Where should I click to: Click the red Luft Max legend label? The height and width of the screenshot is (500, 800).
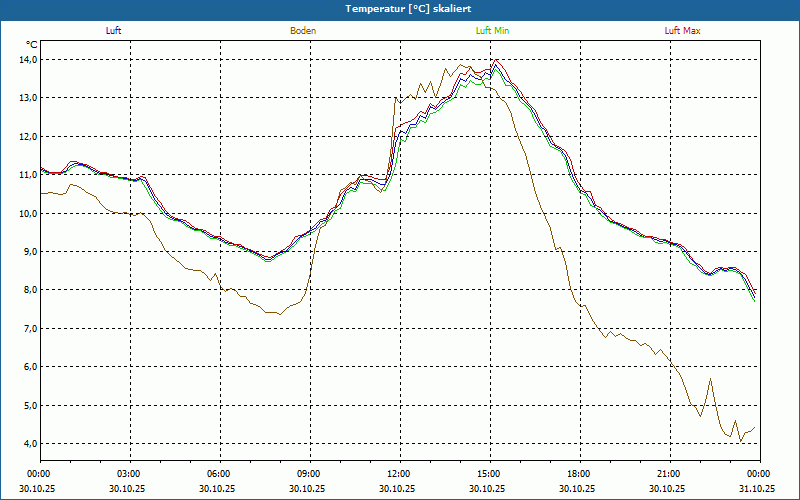[x=682, y=31]
